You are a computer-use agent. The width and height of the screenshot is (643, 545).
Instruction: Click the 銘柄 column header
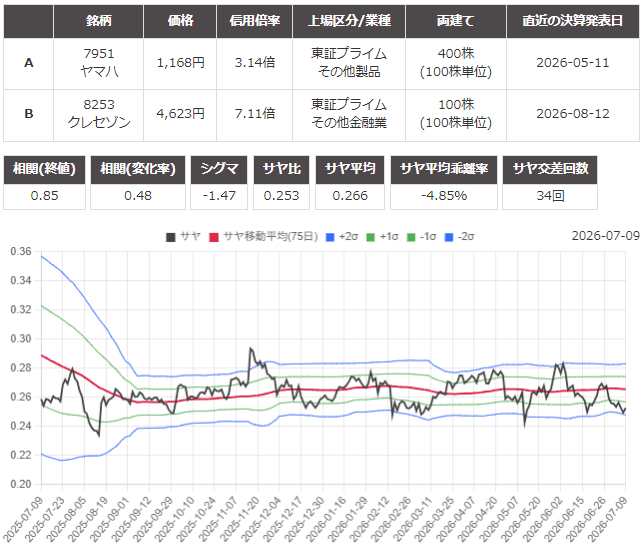98,21
